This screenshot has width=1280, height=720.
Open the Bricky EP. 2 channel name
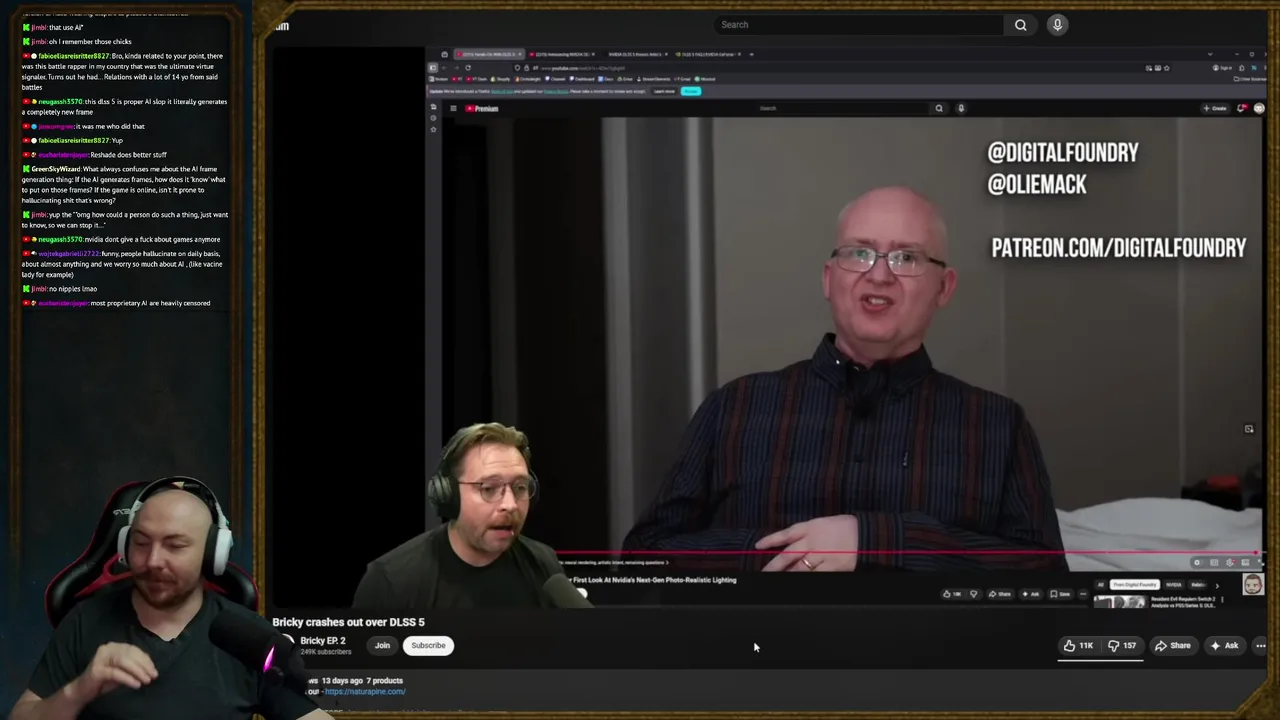tap(322, 641)
